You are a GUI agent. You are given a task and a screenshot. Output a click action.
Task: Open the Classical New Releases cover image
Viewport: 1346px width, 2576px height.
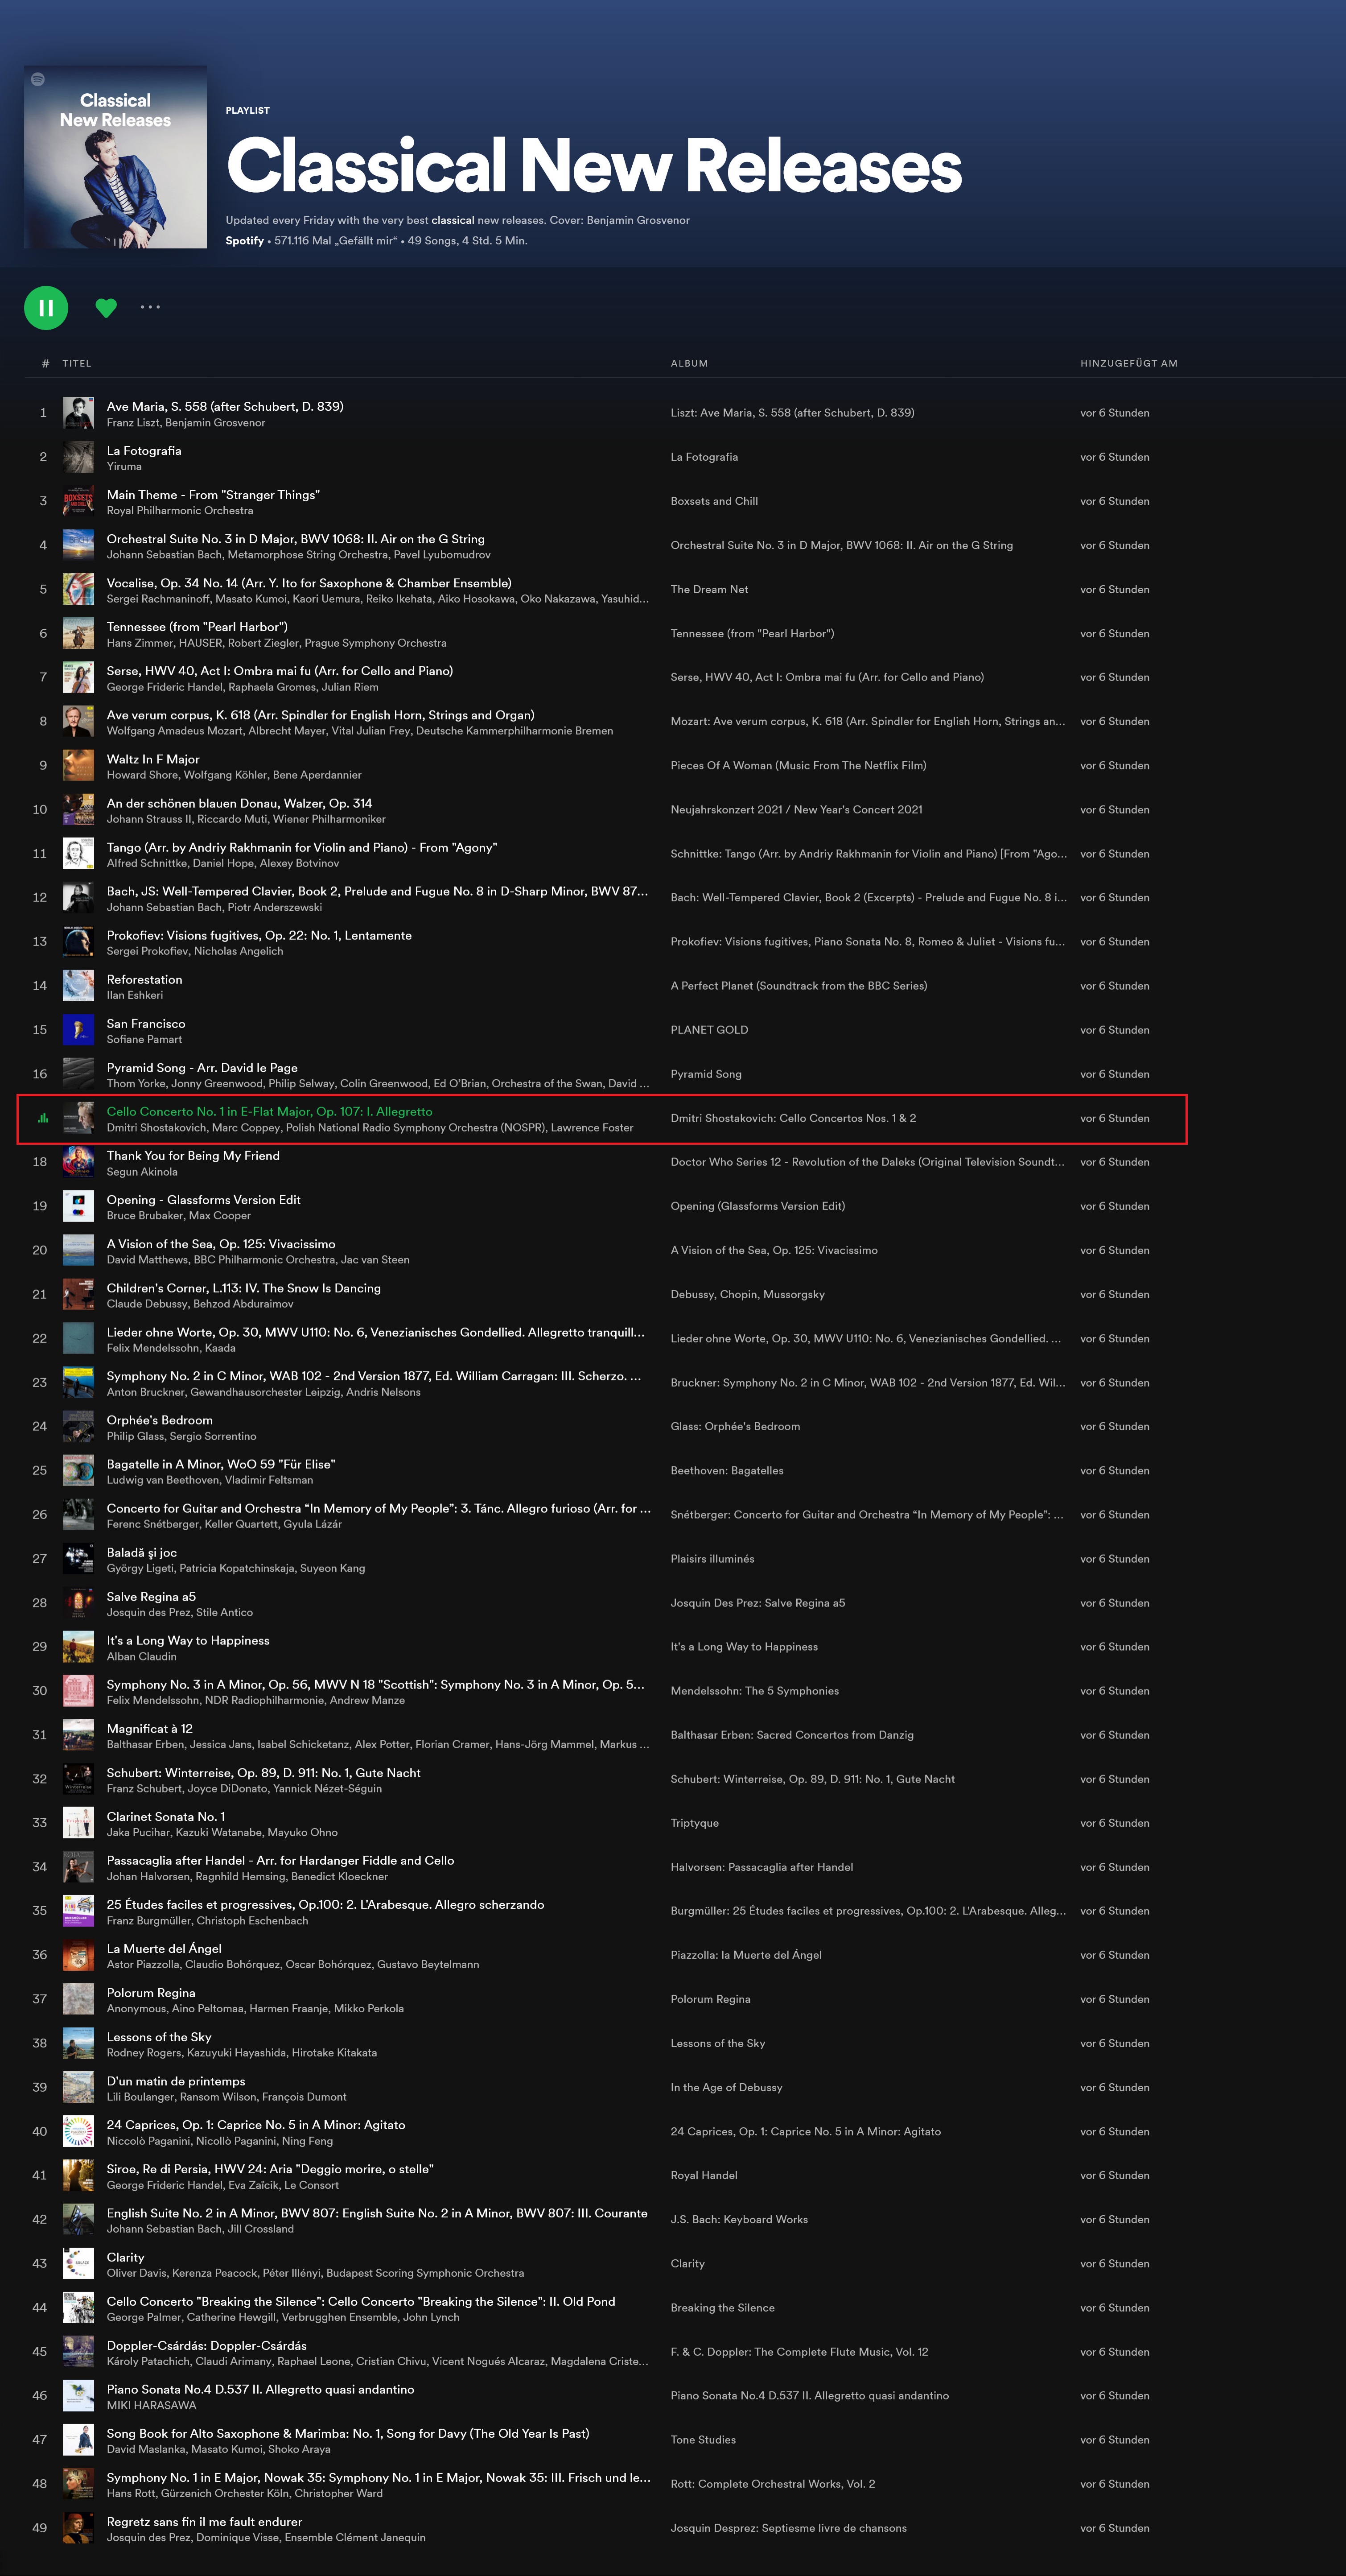[x=115, y=157]
